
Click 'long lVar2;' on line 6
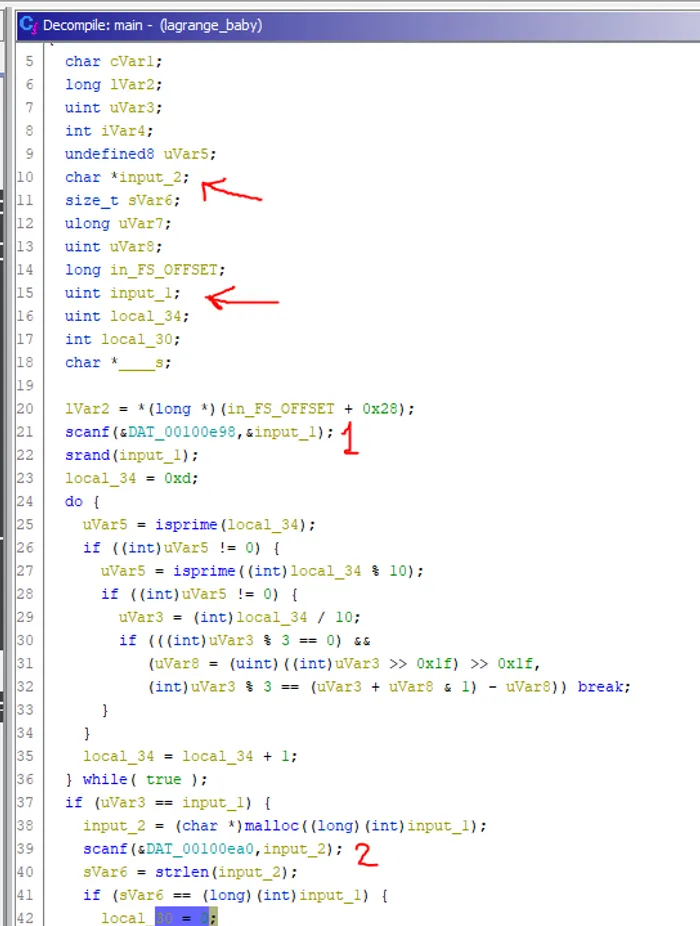point(113,84)
